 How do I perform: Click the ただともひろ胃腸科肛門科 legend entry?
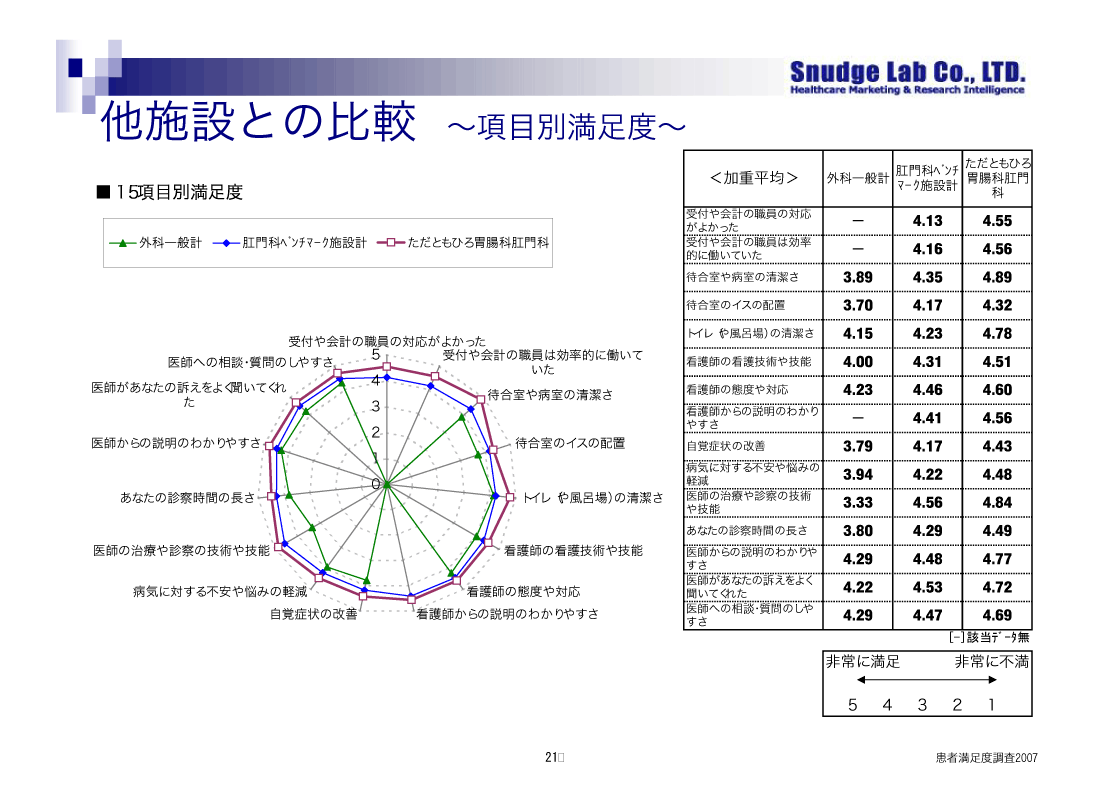click(x=463, y=243)
